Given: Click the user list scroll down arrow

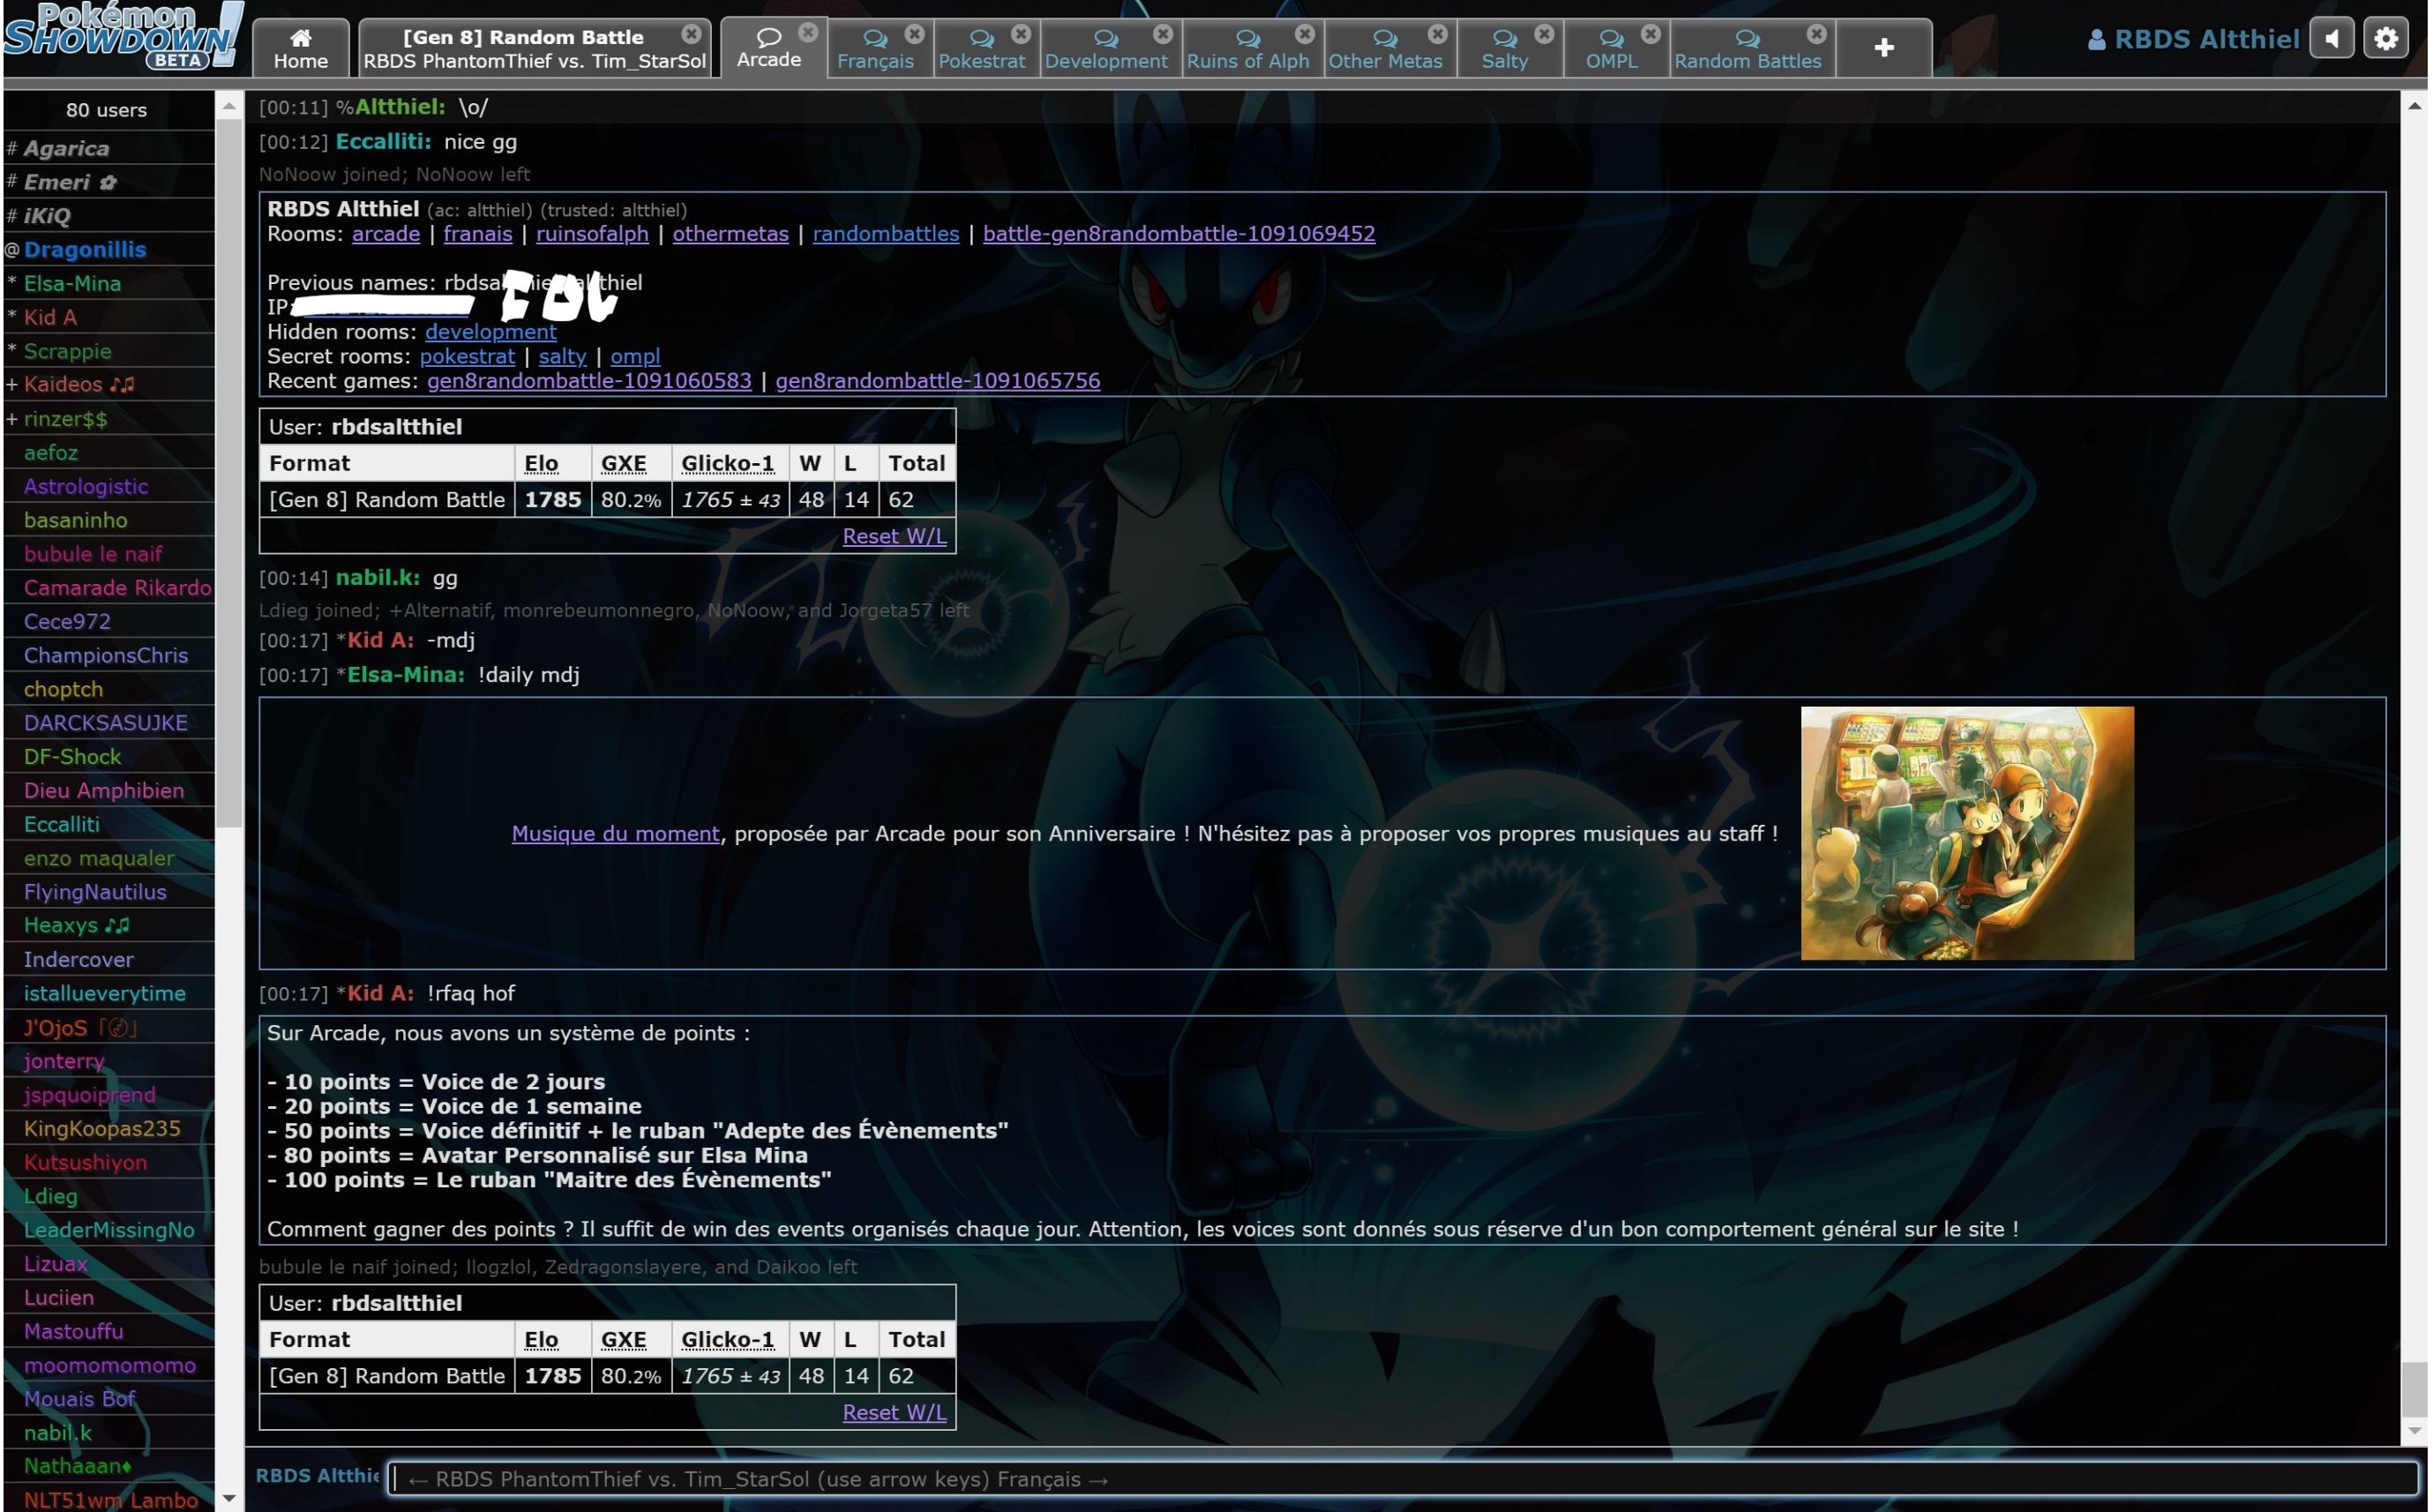Looking at the screenshot, I should [229, 1498].
